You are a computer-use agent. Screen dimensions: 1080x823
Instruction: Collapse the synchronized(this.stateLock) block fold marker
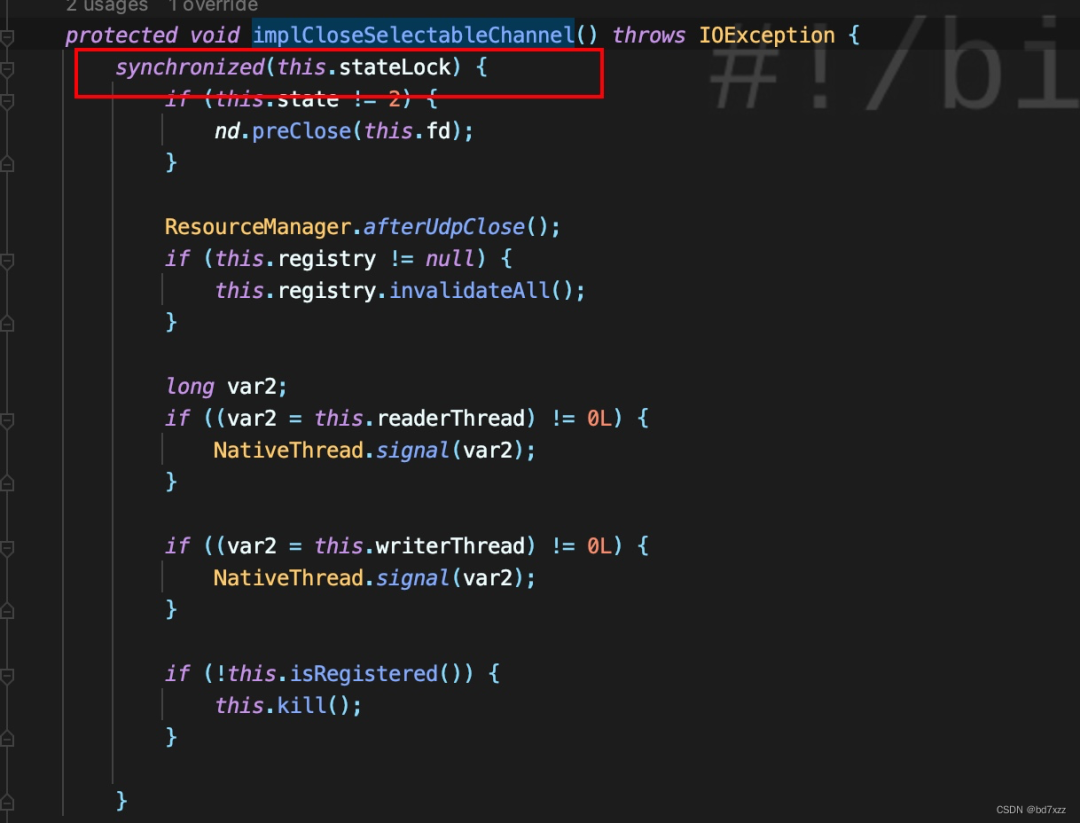point(7,69)
